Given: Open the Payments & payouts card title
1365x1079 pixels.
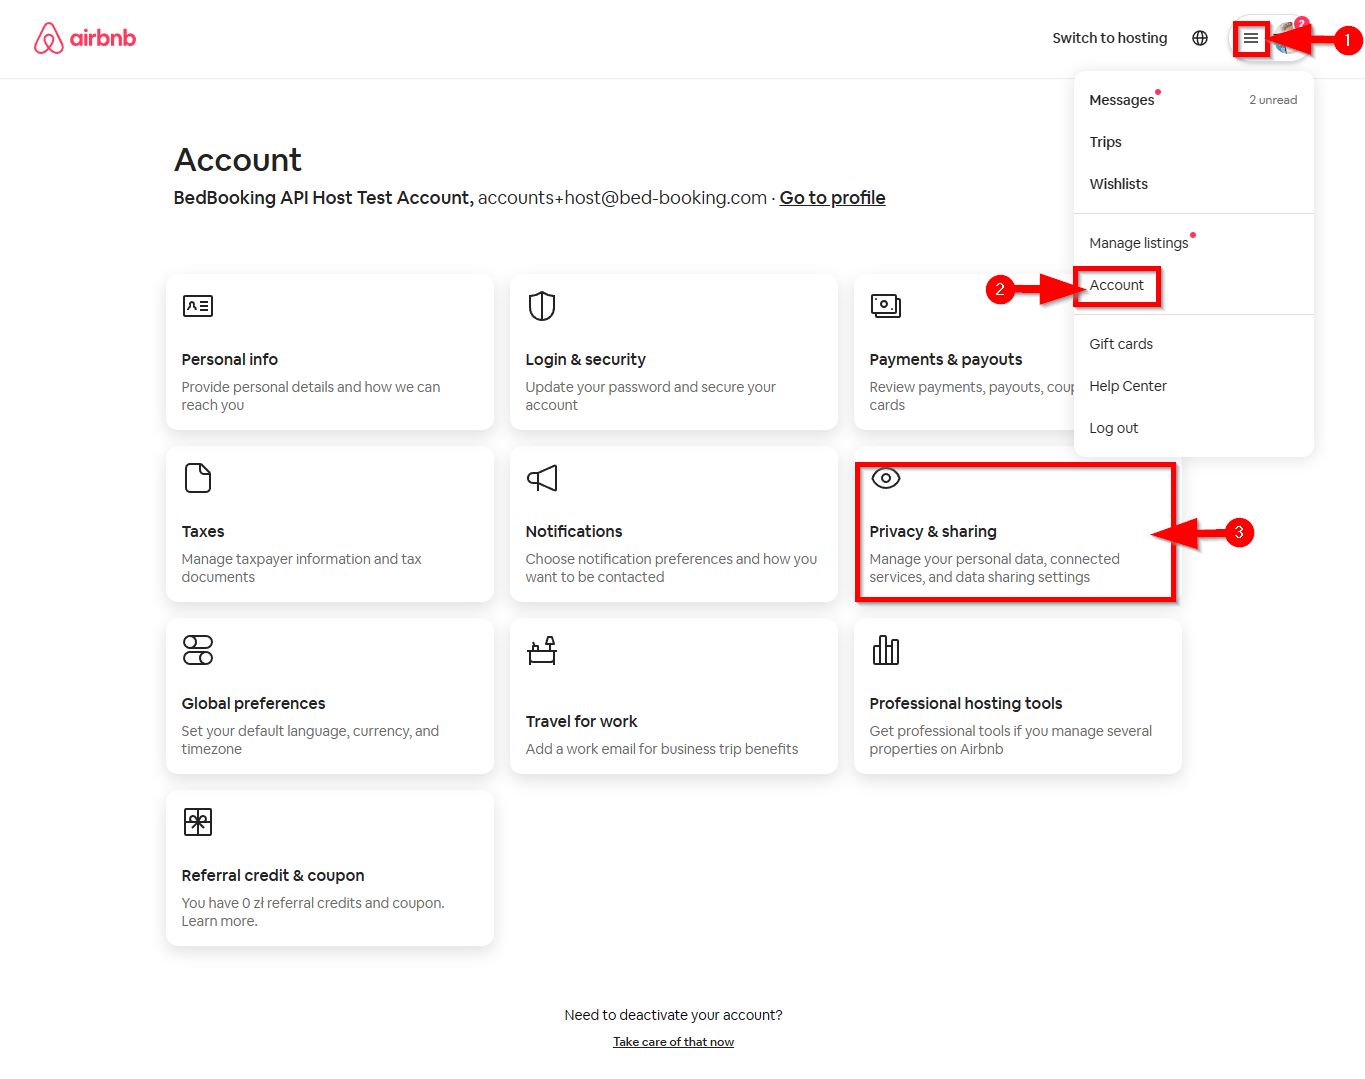Looking at the screenshot, I should (945, 360).
